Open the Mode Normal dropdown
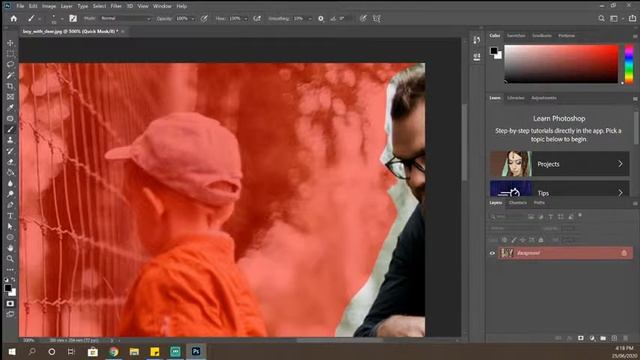This screenshot has height=360, width=640. (x=126, y=18)
